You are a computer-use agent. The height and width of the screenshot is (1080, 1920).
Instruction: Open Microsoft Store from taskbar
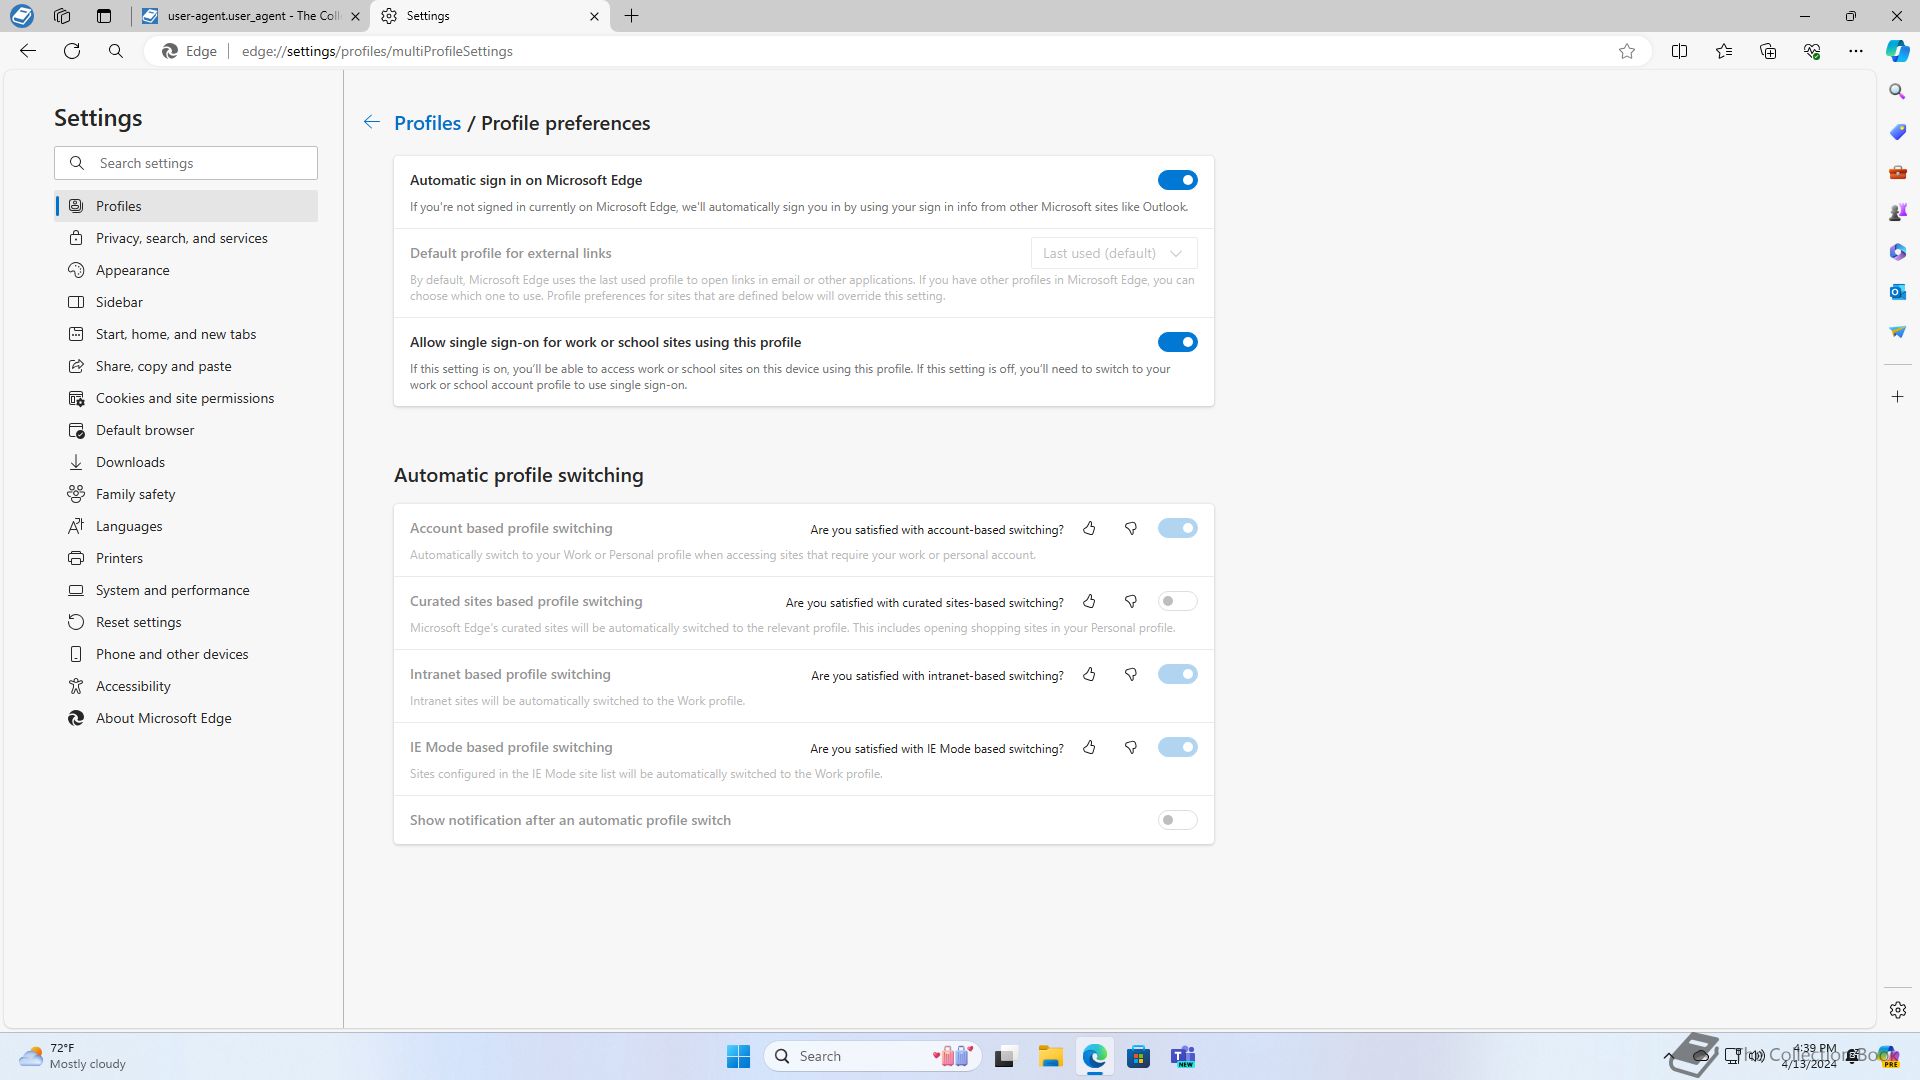(1138, 1056)
